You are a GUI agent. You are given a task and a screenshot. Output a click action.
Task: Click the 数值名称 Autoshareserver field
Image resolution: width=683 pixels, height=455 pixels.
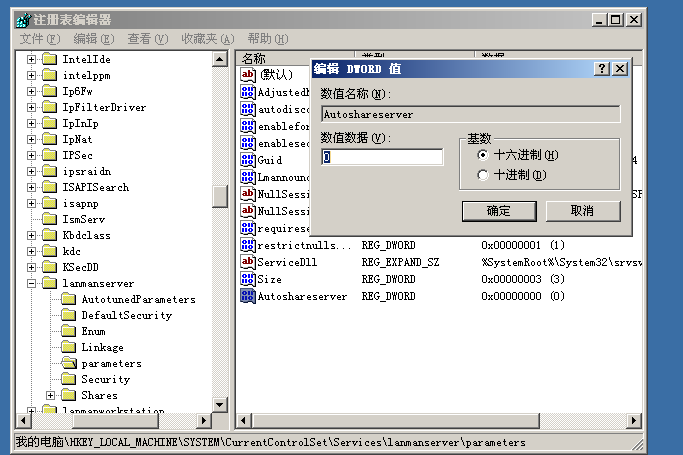[470, 115]
